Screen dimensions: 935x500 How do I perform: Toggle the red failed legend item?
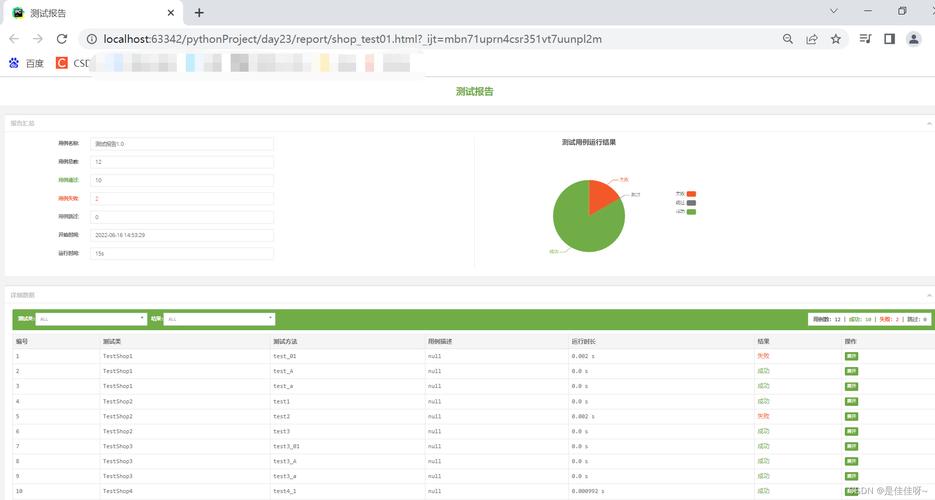(x=686, y=194)
